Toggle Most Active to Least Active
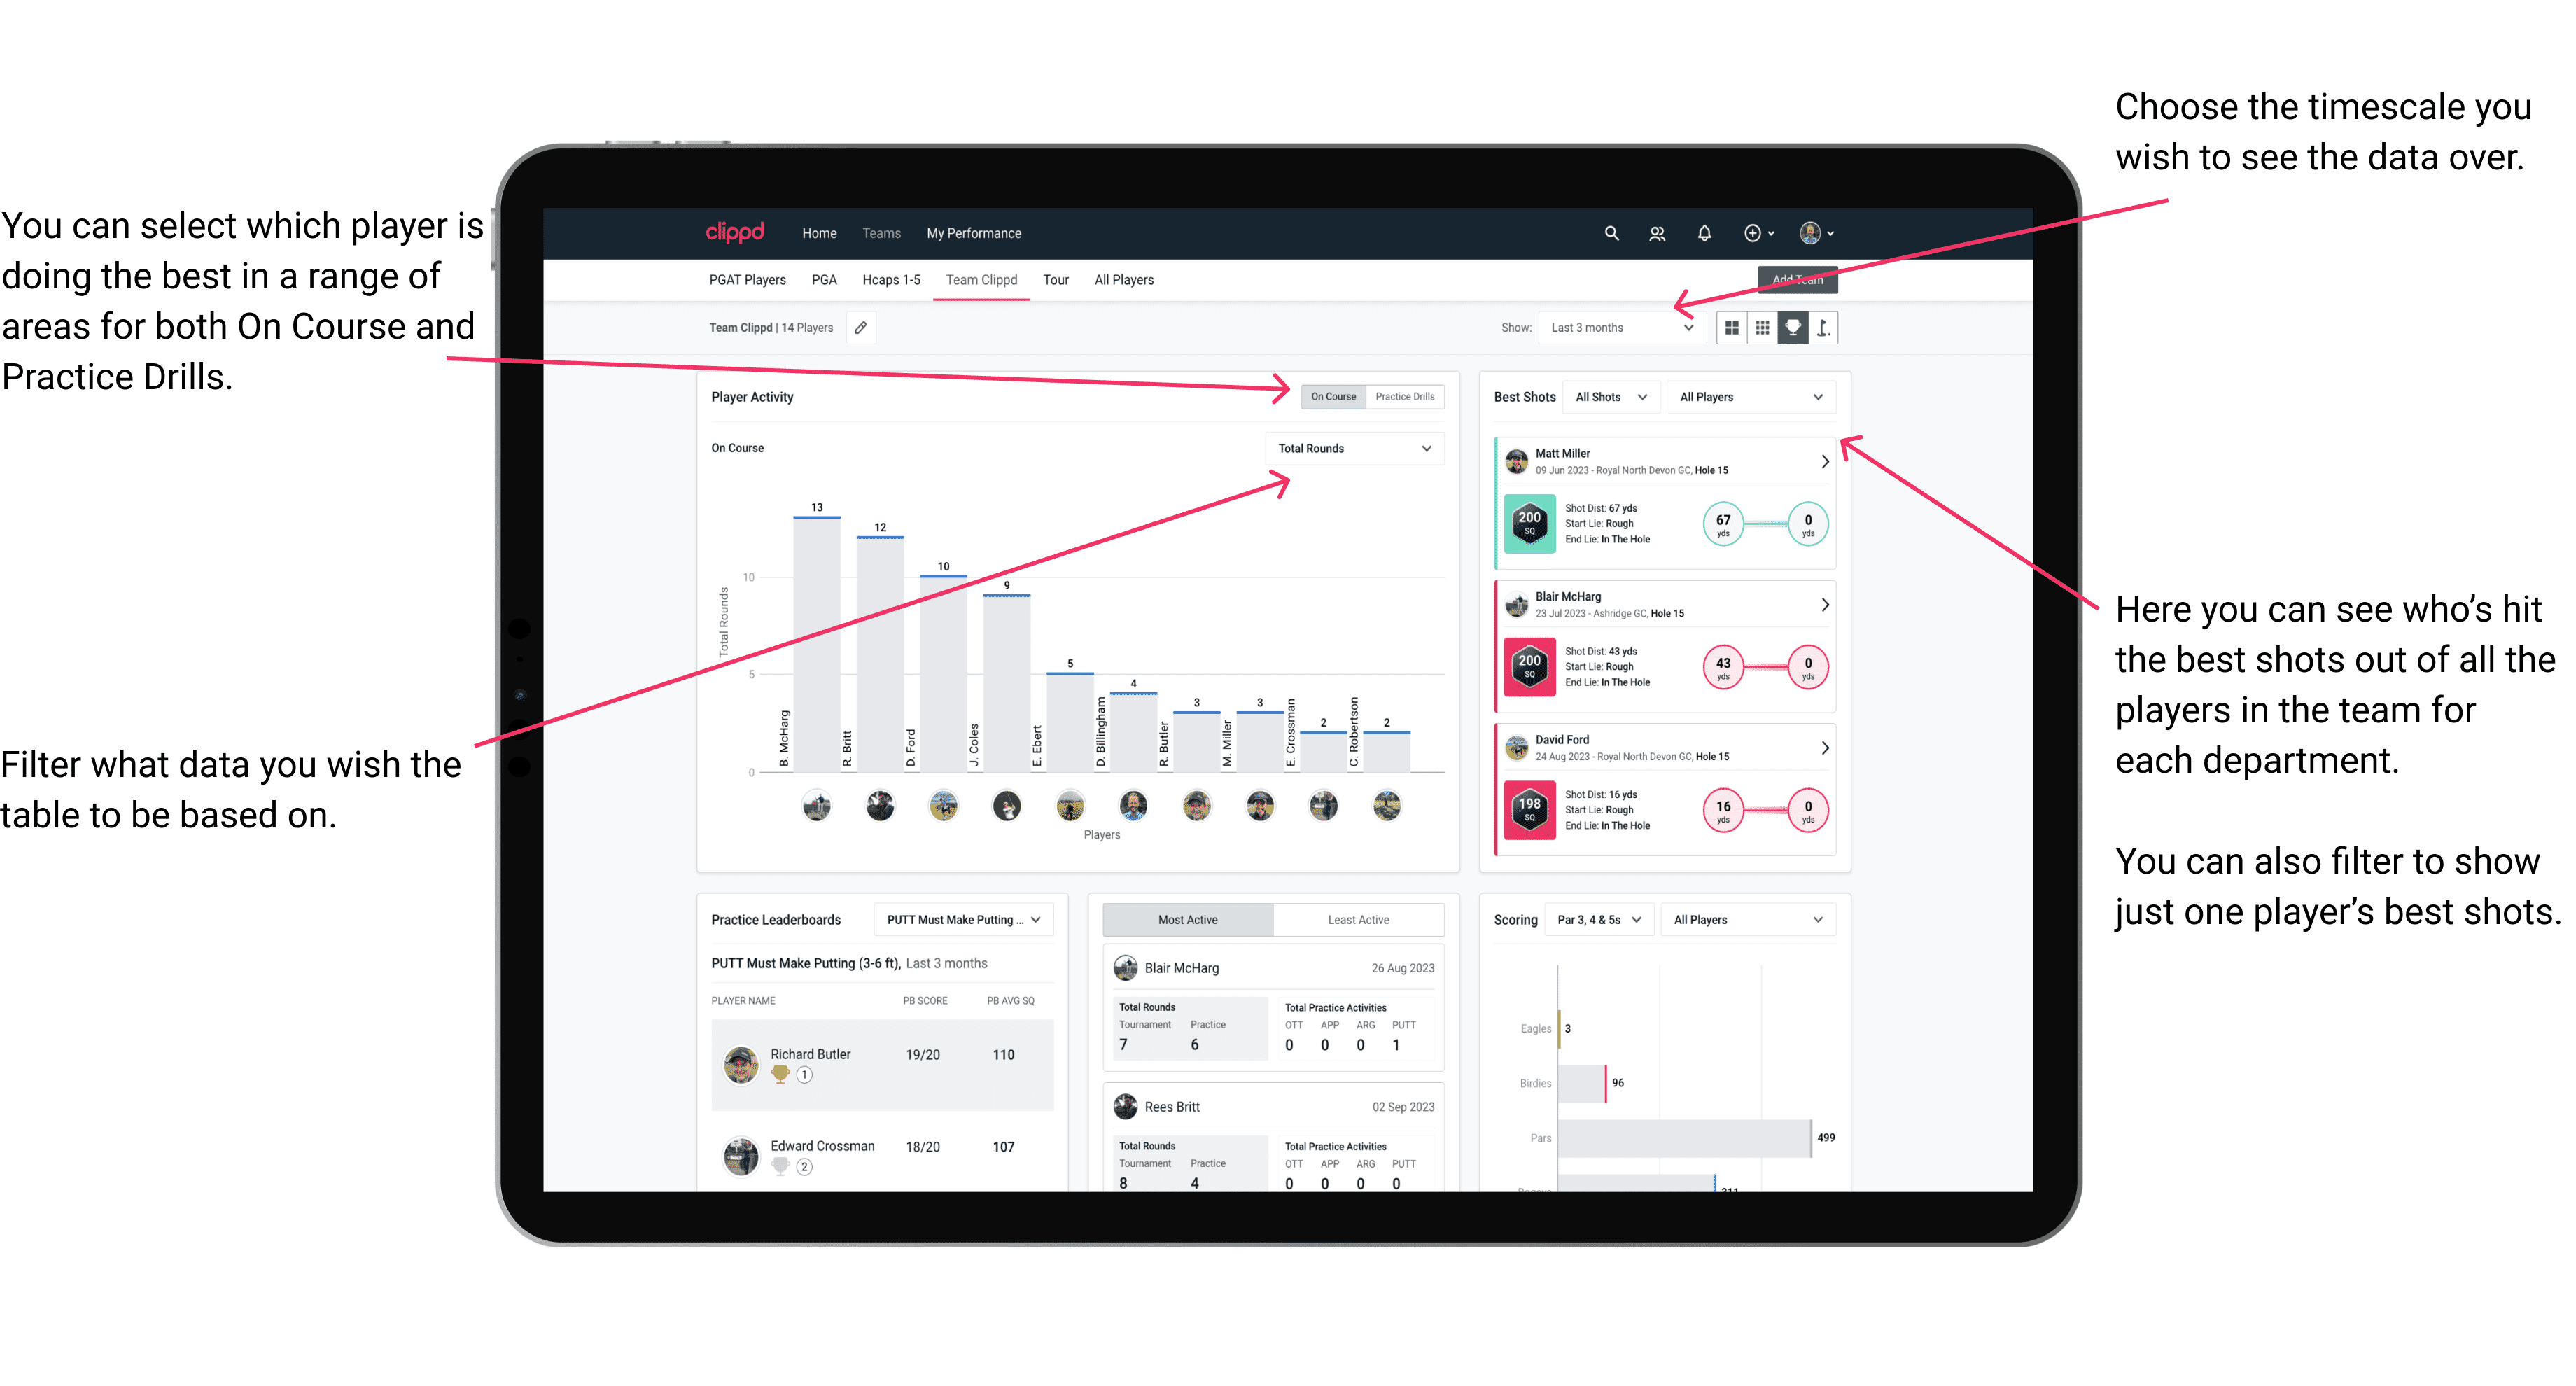 click(x=1365, y=922)
